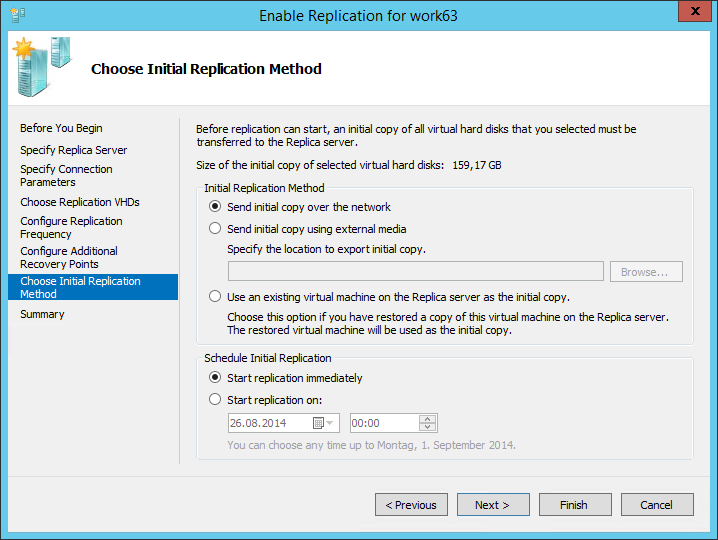Screen dimensions: 718x540
Task: Cancel the replication wizard
Action: tap(657, 505)
